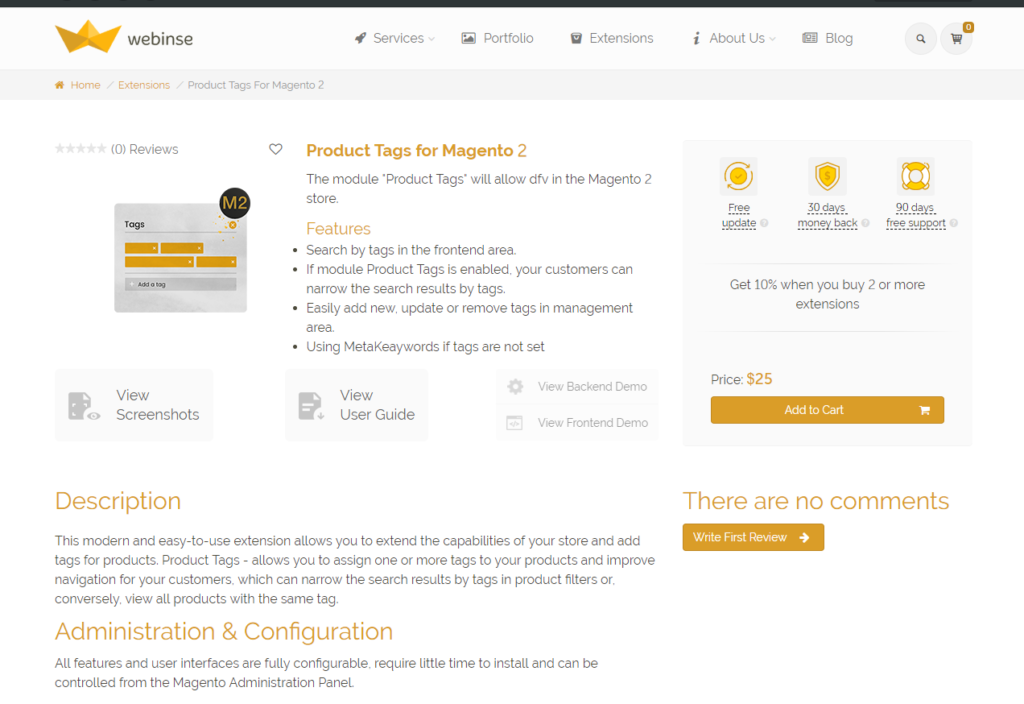Click the Free update badge icon
Viewport: 1024px width, 704px height.
point(738,177)
